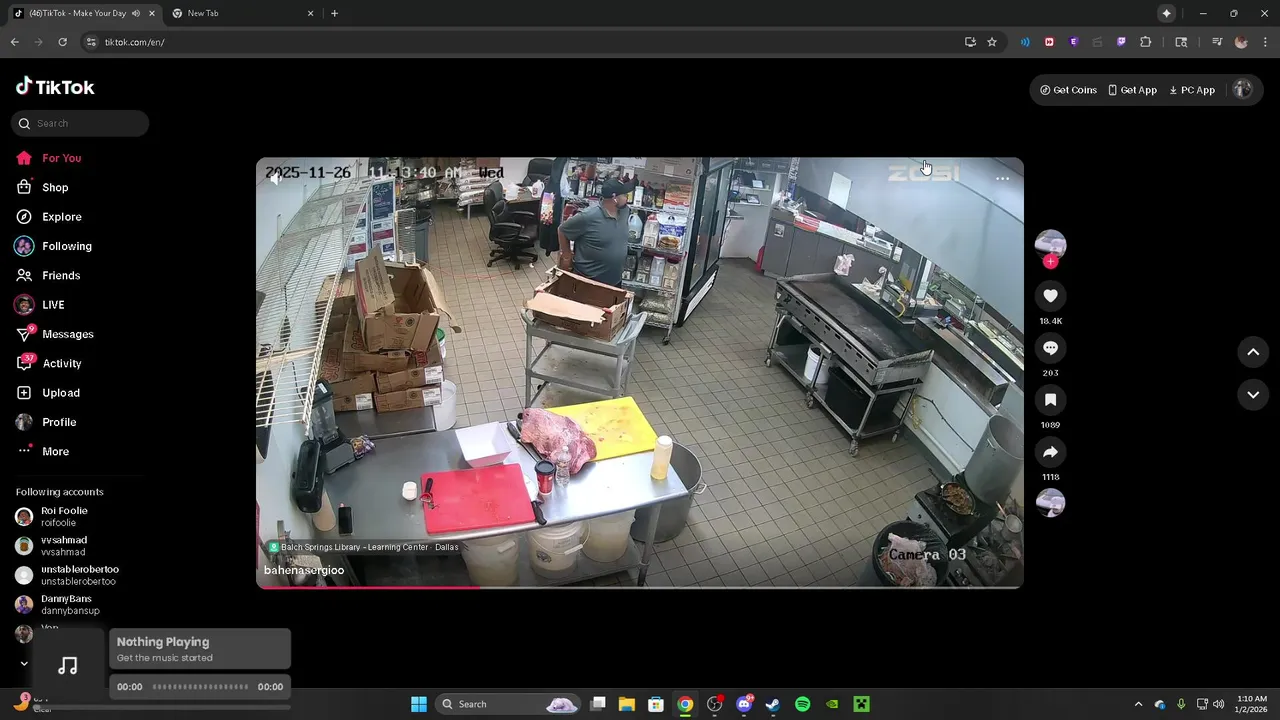Viewport: 1280px width, 720px height.
Task: Open the account avatar menu at top right
Action: pos(1242,89)
